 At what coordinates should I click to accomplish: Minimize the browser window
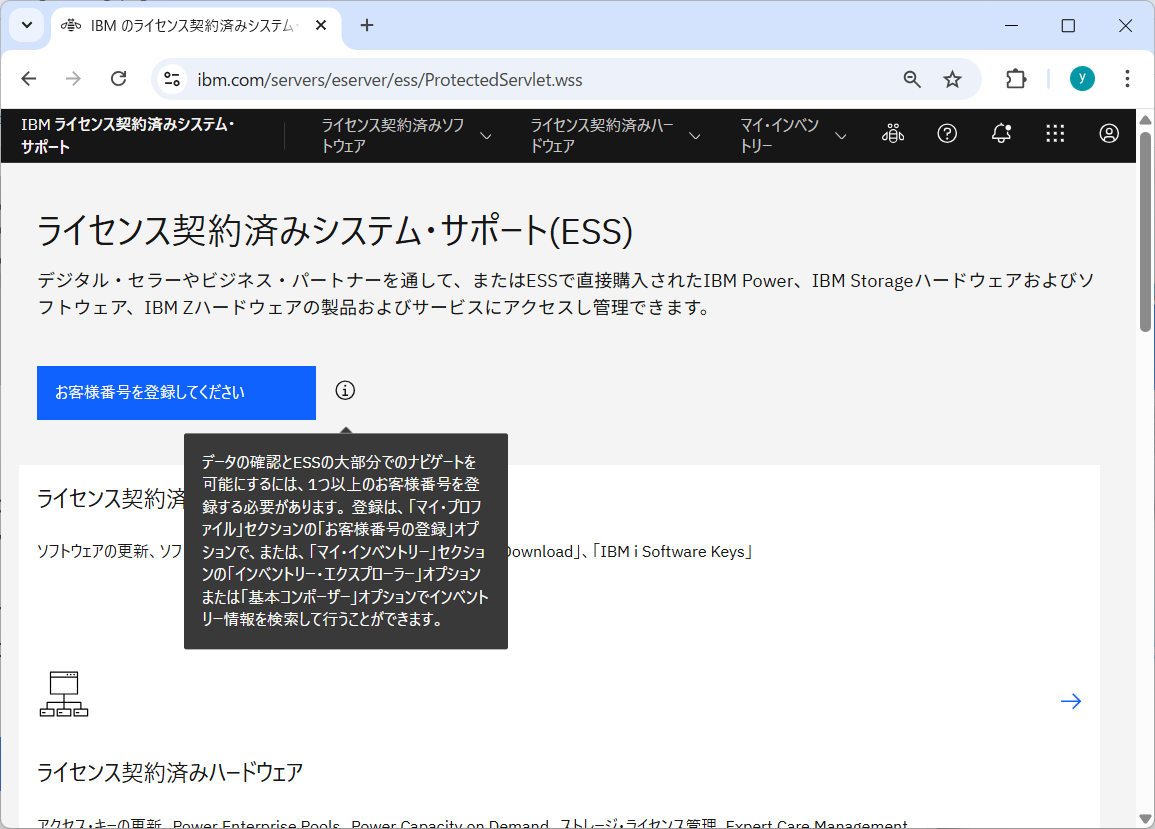1011,25
